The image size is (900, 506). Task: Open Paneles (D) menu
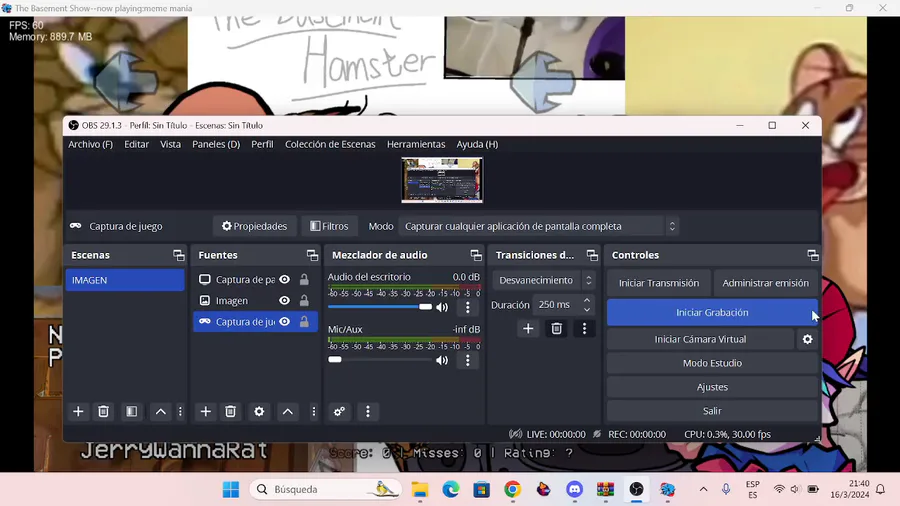pyautogui.click(x=216, y=145)
